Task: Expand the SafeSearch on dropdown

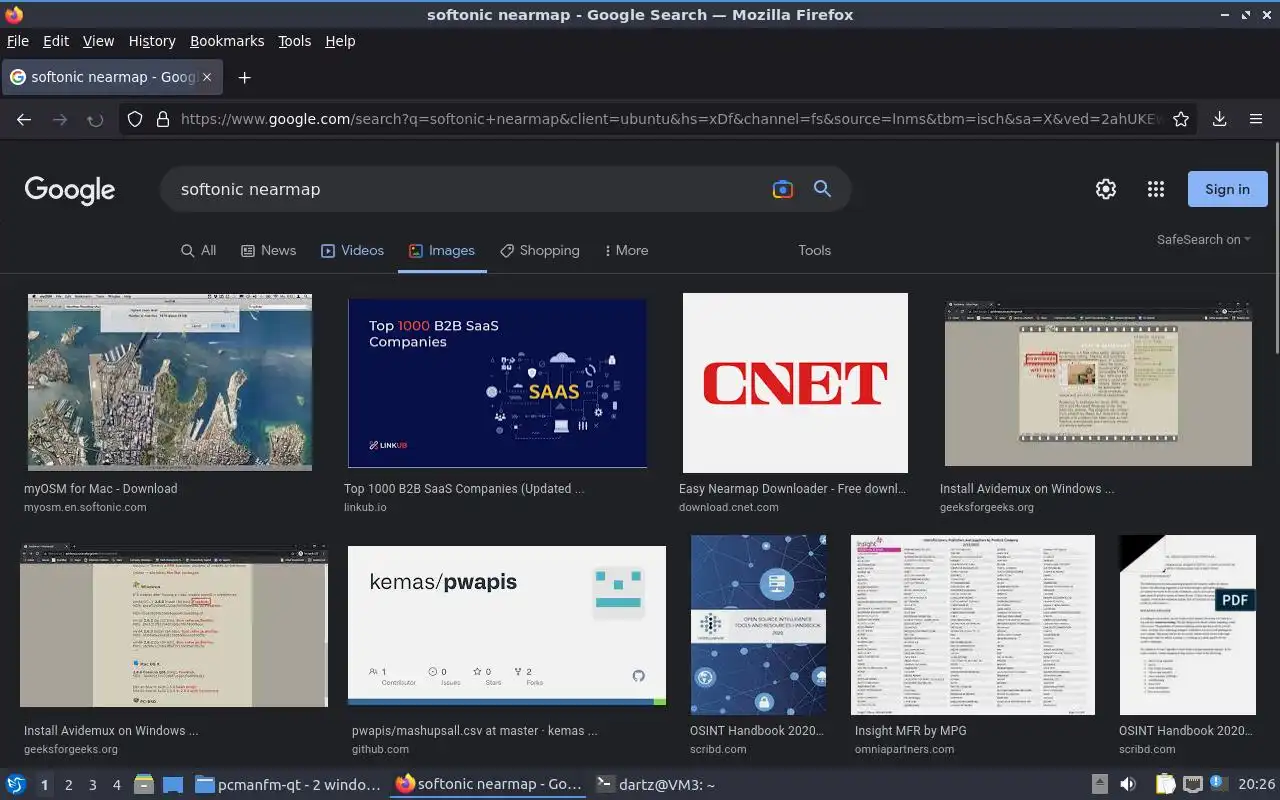Action: pos(1203,239)
